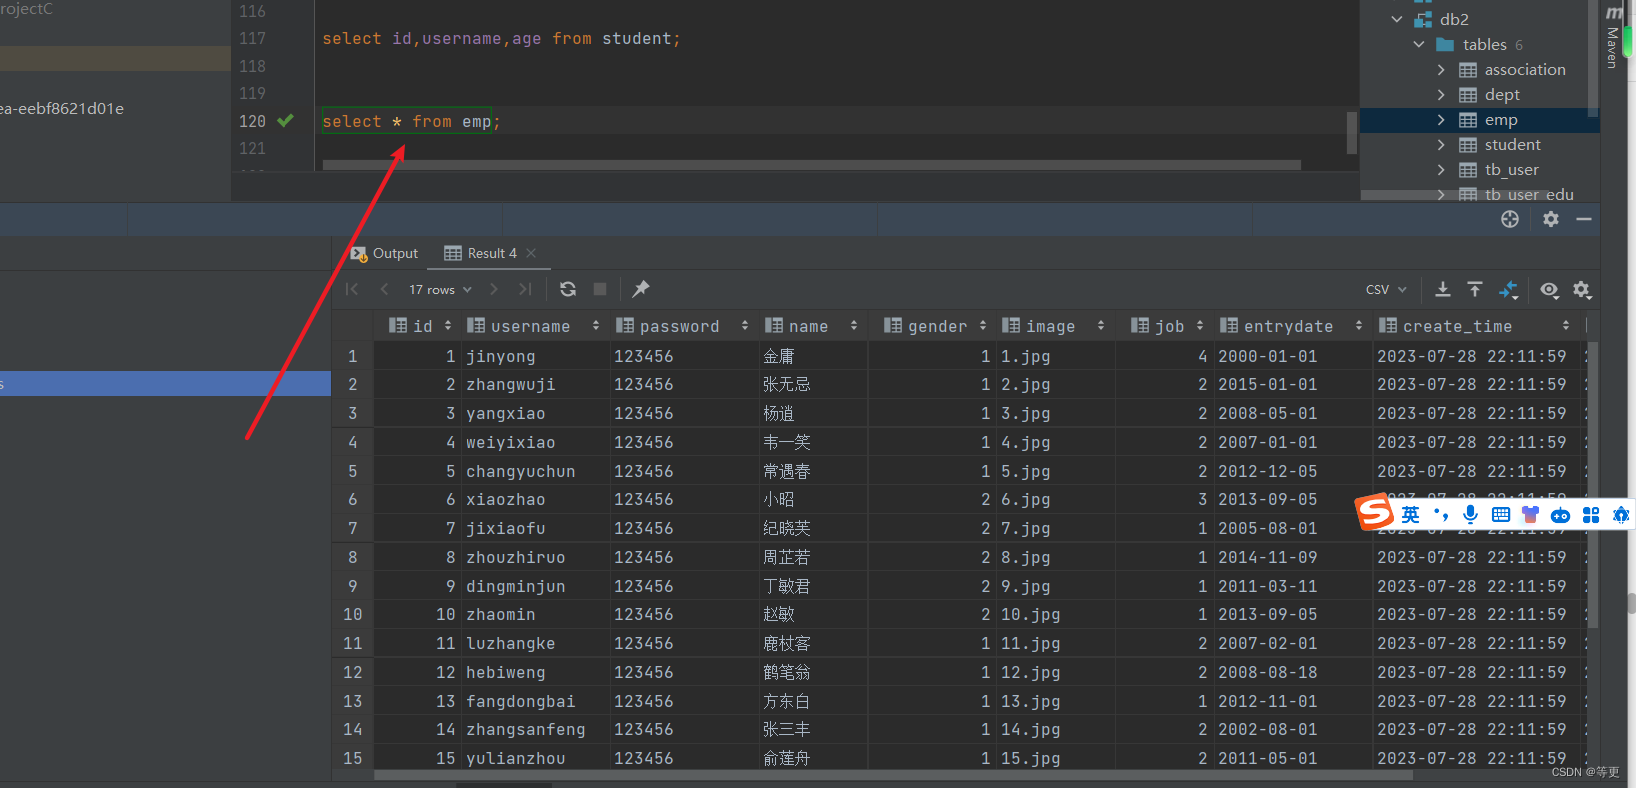Open the CSV export format dropdown
Viewport: 1636px width, 788px height.
coord(1386,289)
